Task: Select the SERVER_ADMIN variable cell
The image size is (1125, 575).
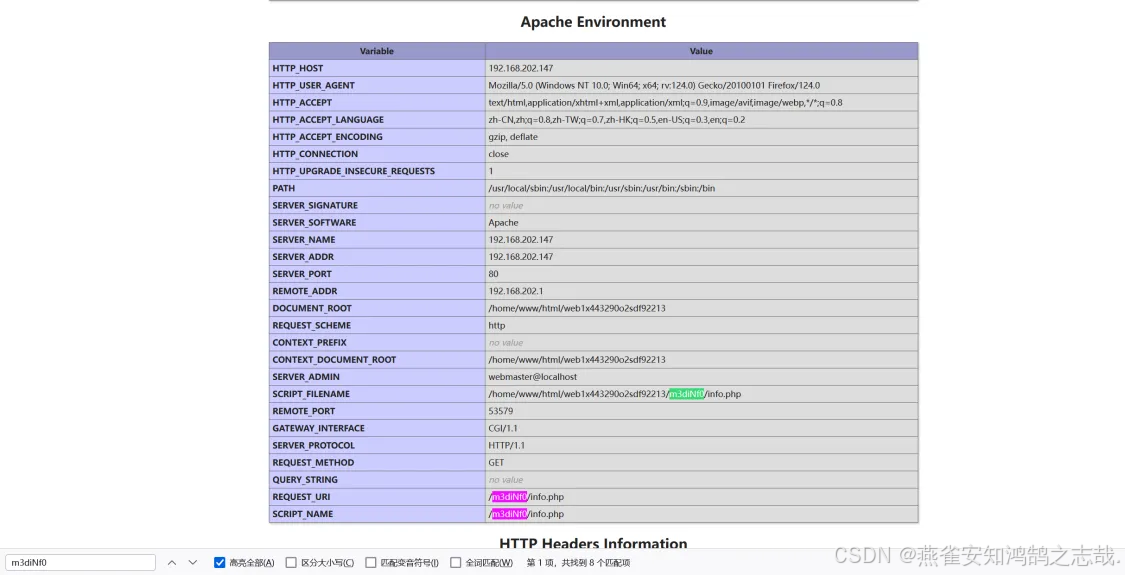Action: (377, 377)
